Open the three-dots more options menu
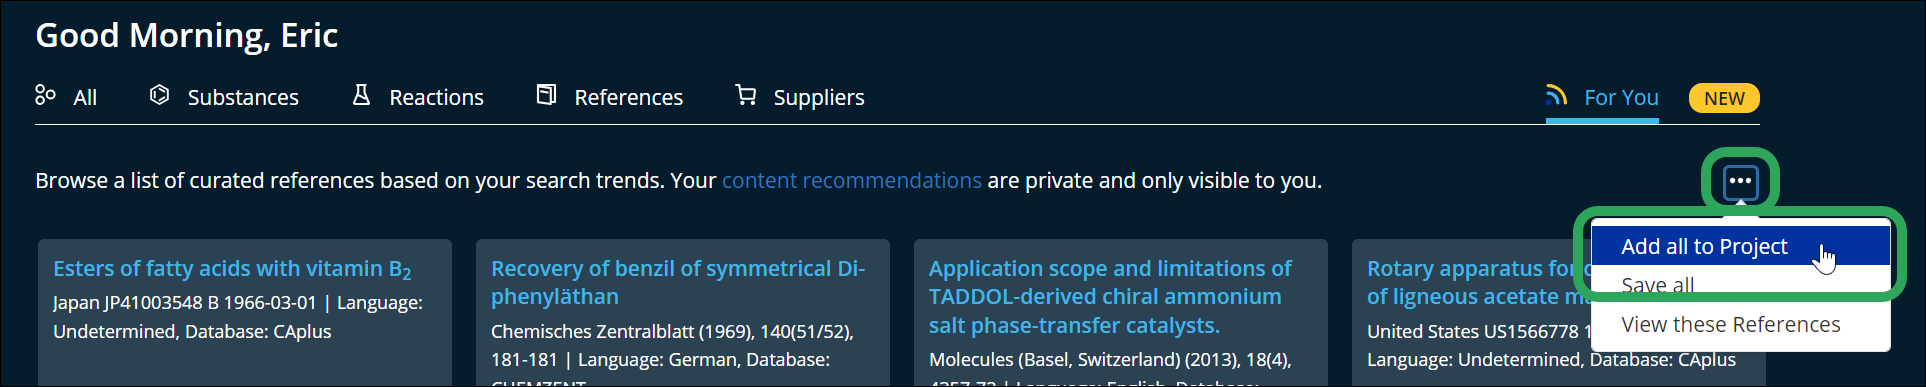This screenshot has width=1926, height=387. tap(1740, 181)
